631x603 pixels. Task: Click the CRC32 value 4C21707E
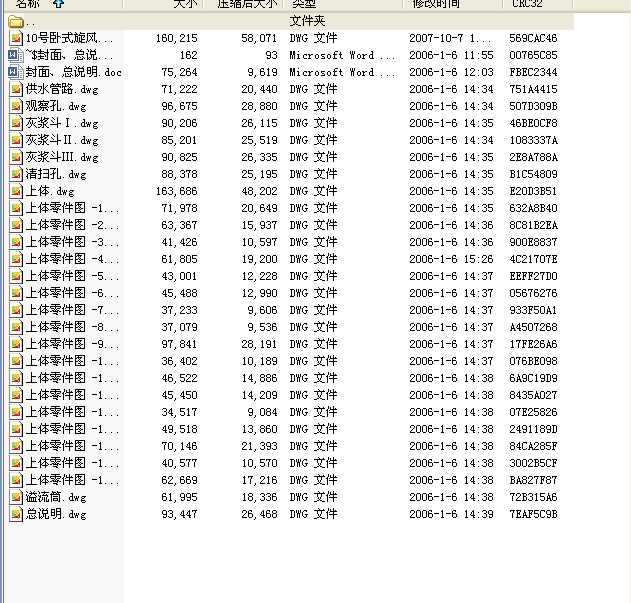pos(533,259)
